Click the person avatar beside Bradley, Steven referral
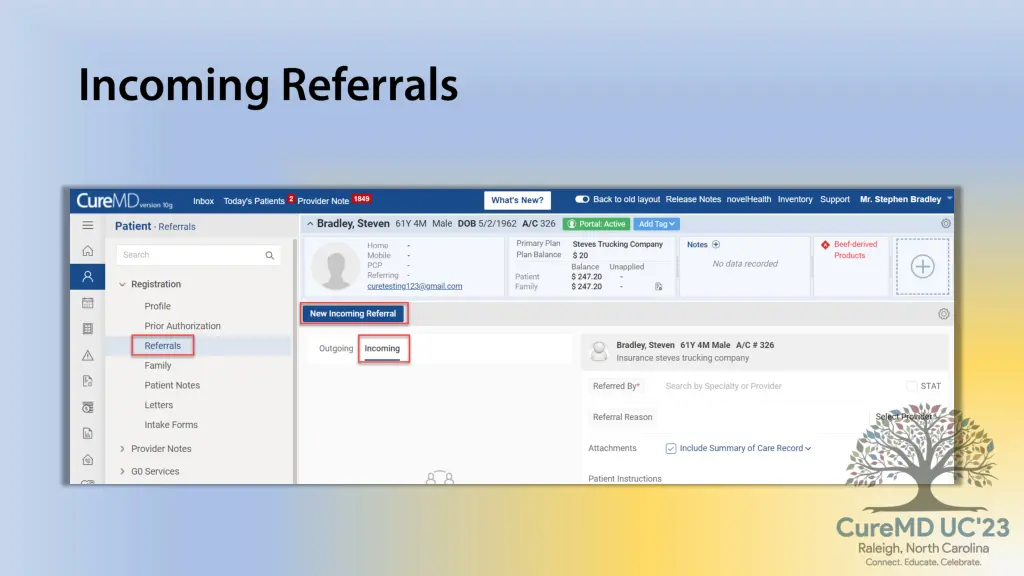 tap(598, 351)
